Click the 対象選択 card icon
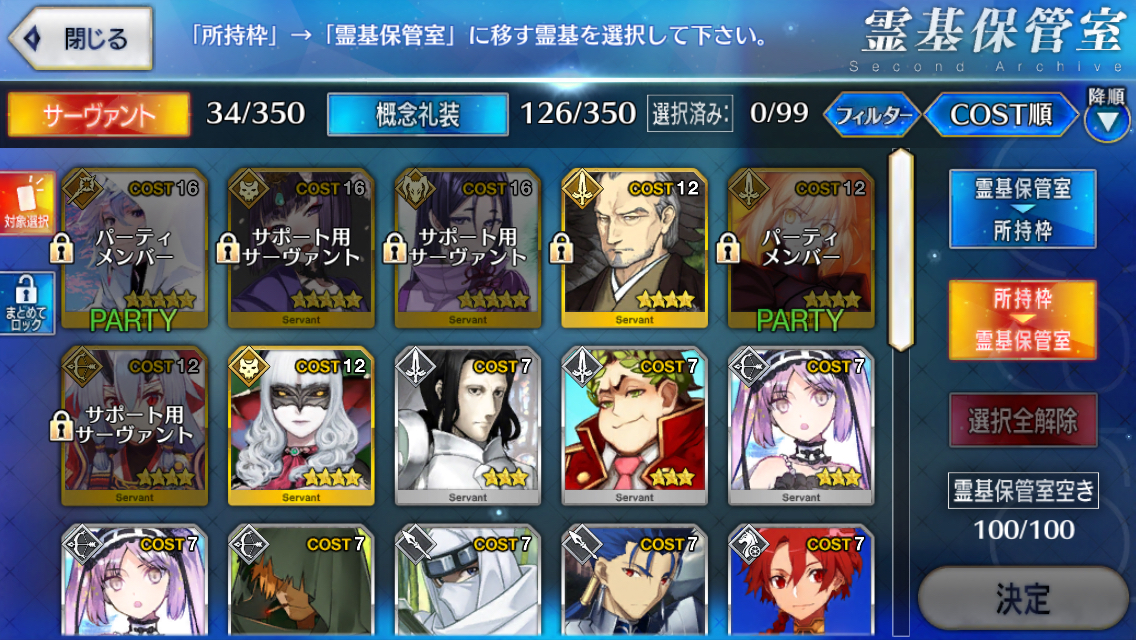 27,204
